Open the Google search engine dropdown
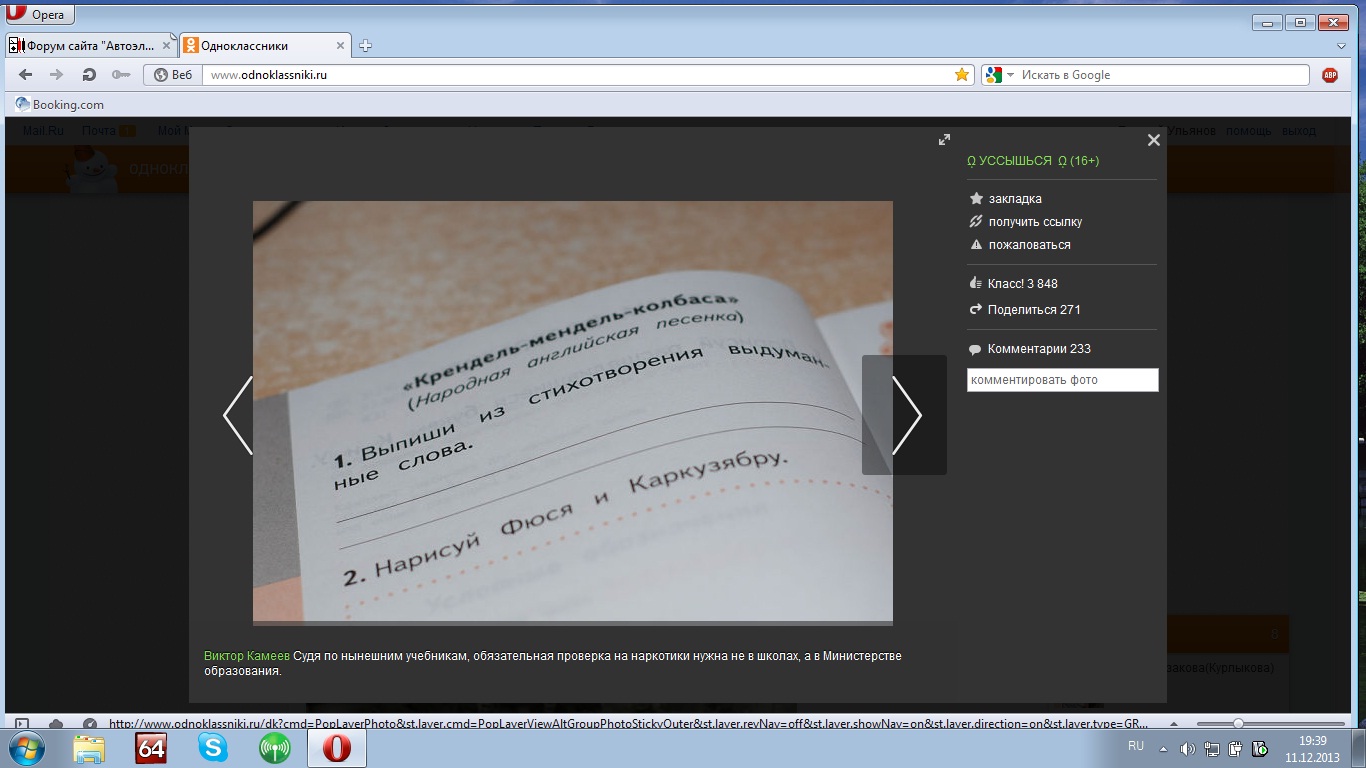 pos(1010,75)
